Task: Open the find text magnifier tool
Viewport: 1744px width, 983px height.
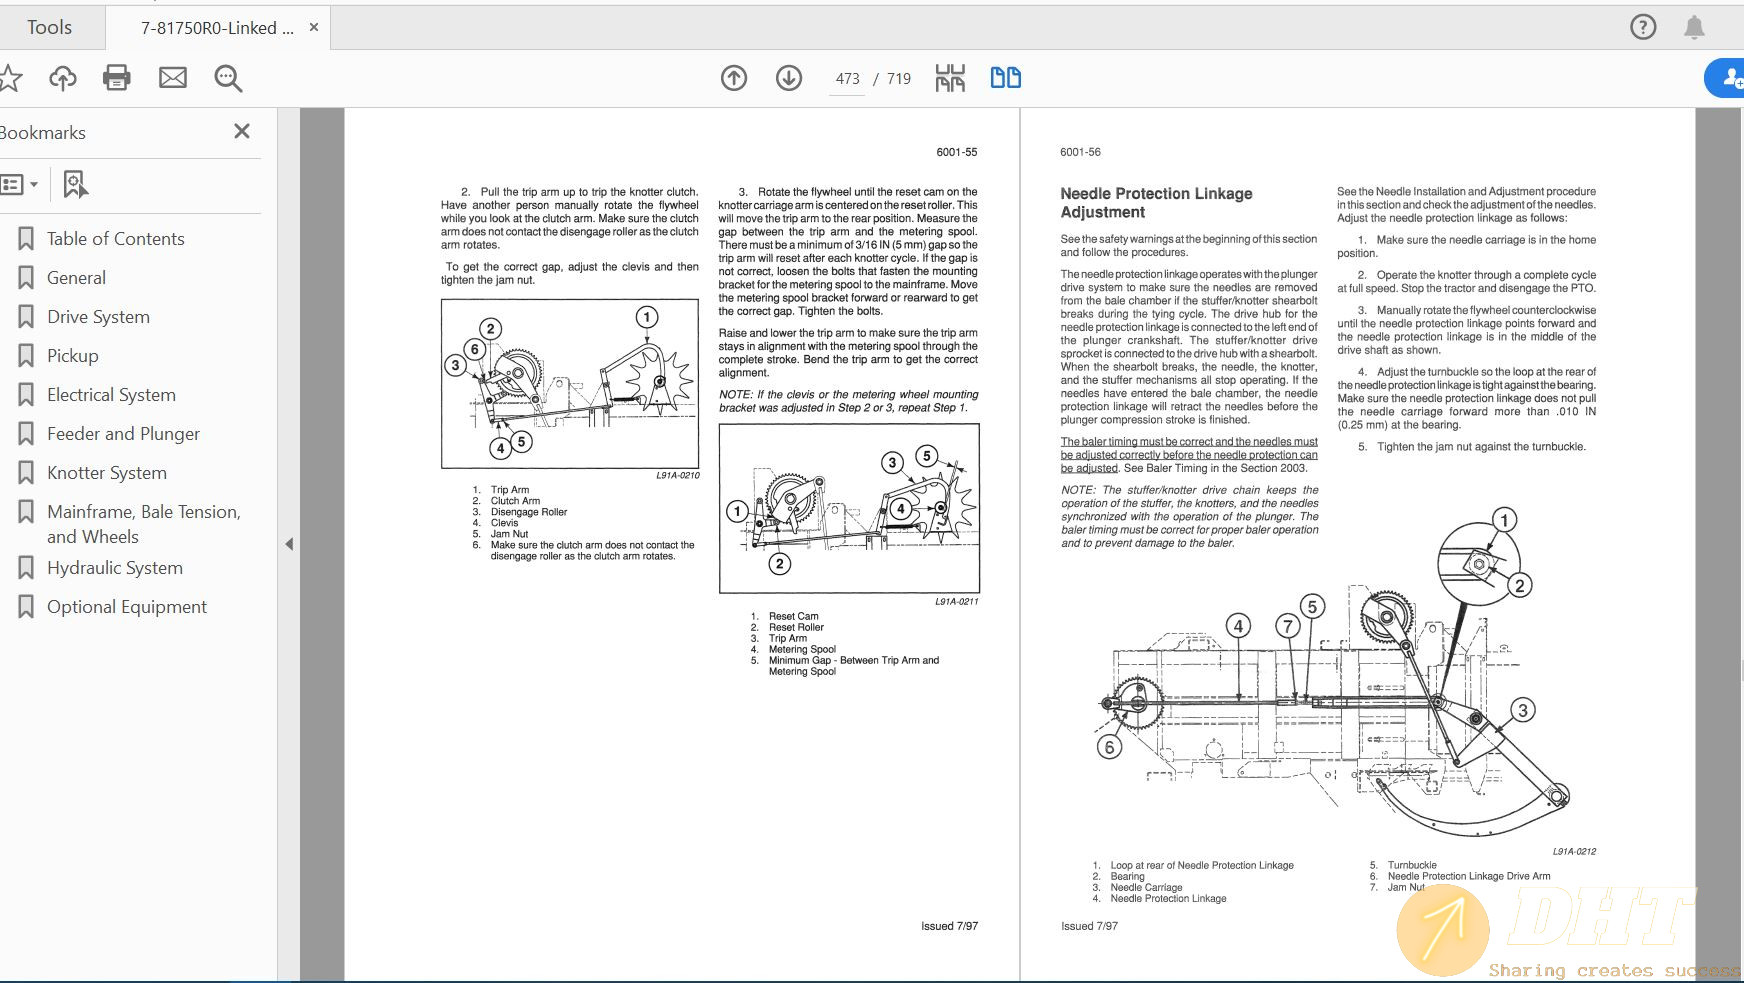Action: click(x=228, y=78)
